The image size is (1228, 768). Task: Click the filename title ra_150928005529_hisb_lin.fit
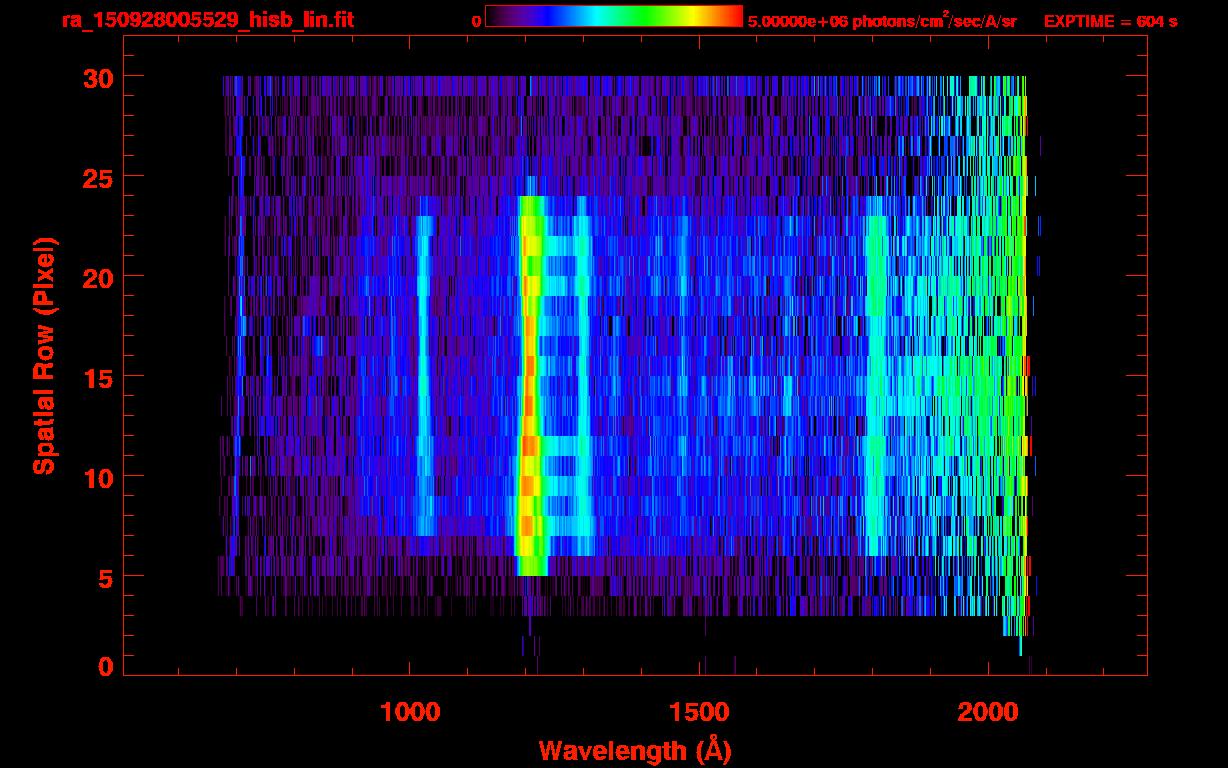(x=207, y=20)
